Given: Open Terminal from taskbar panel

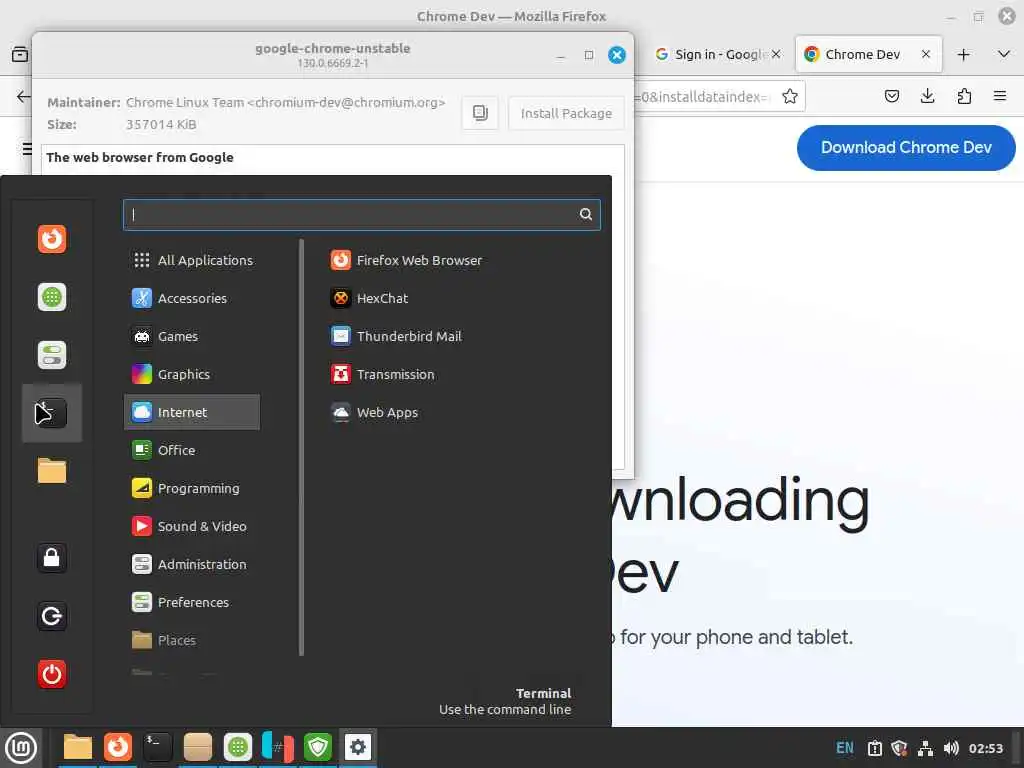Looking at the screenshot, I should click(x=157, y=747).
